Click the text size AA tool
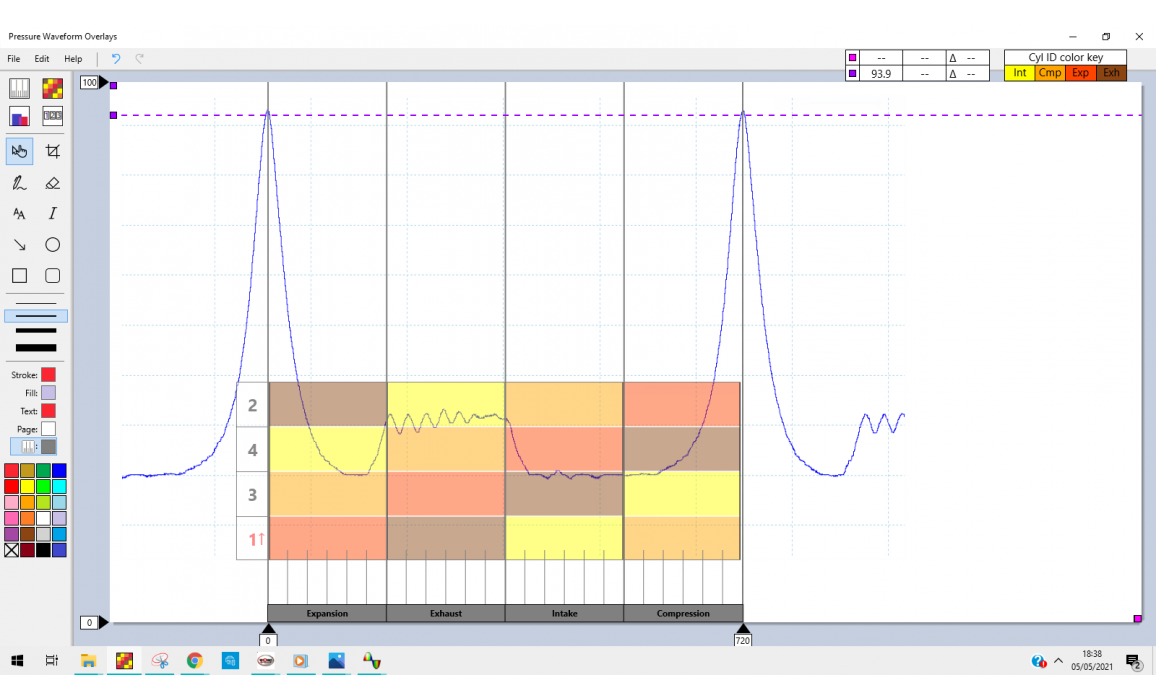 pyautogui.click(x=19, y=214)
